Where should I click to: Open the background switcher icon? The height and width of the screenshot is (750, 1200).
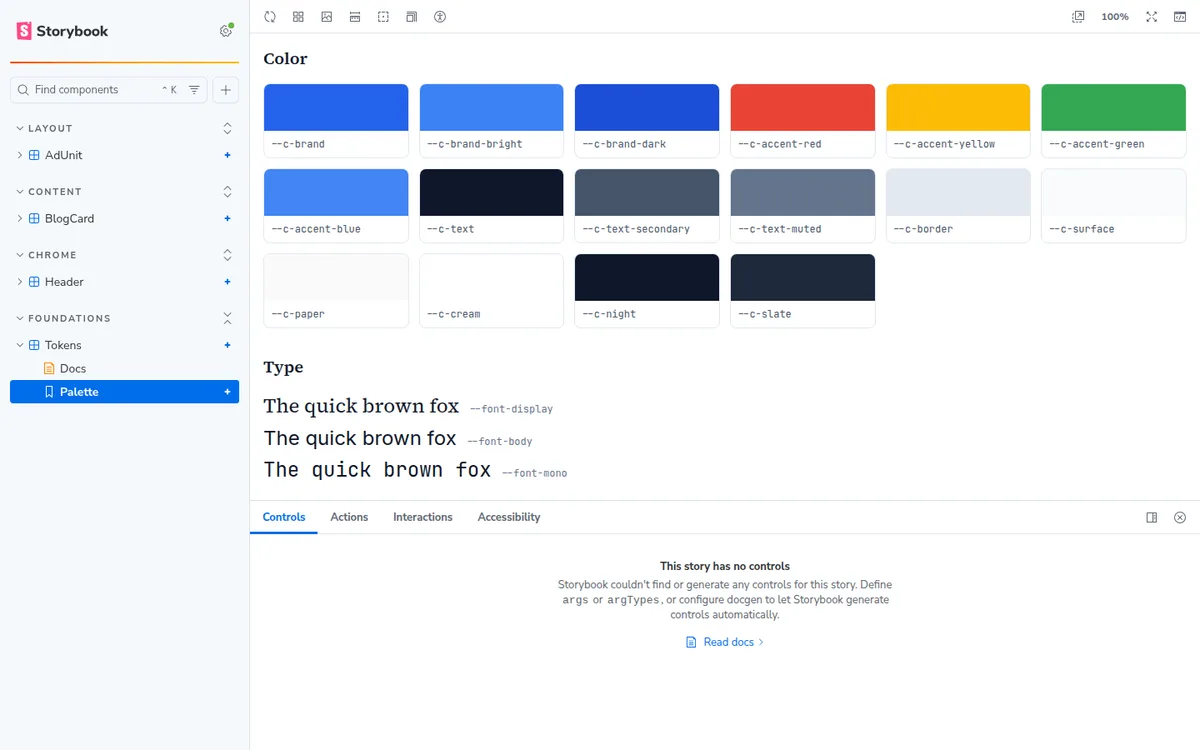pos(326,17)
